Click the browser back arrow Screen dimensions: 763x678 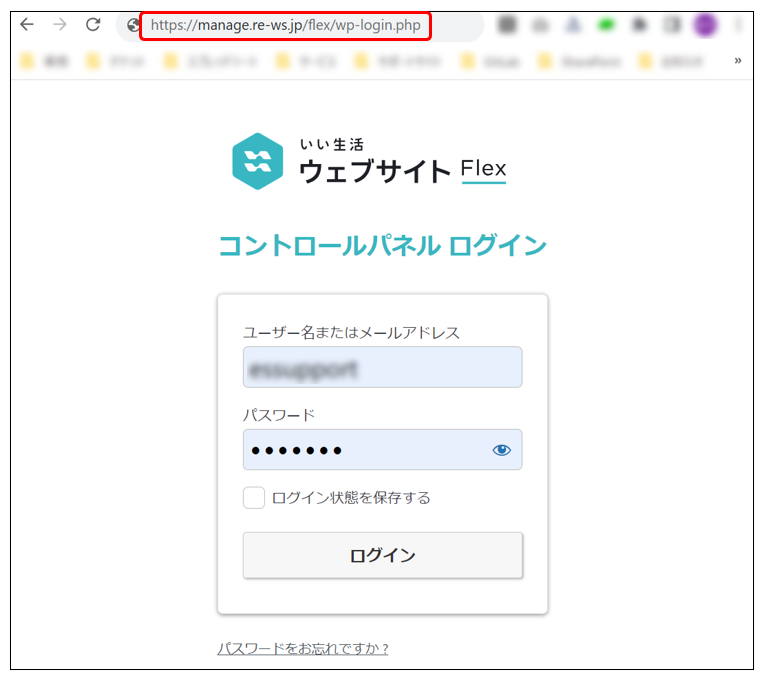pyautogui.click(x=27, y=24)
